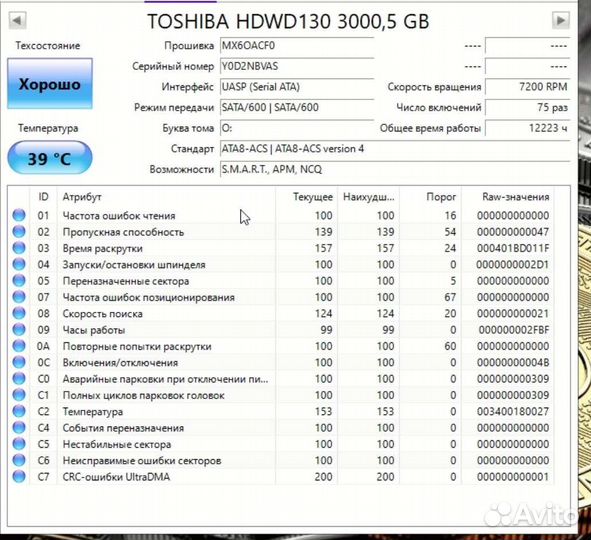Click raw value 0000000002D1
591x540 pixels.
[x=512, y=265]
